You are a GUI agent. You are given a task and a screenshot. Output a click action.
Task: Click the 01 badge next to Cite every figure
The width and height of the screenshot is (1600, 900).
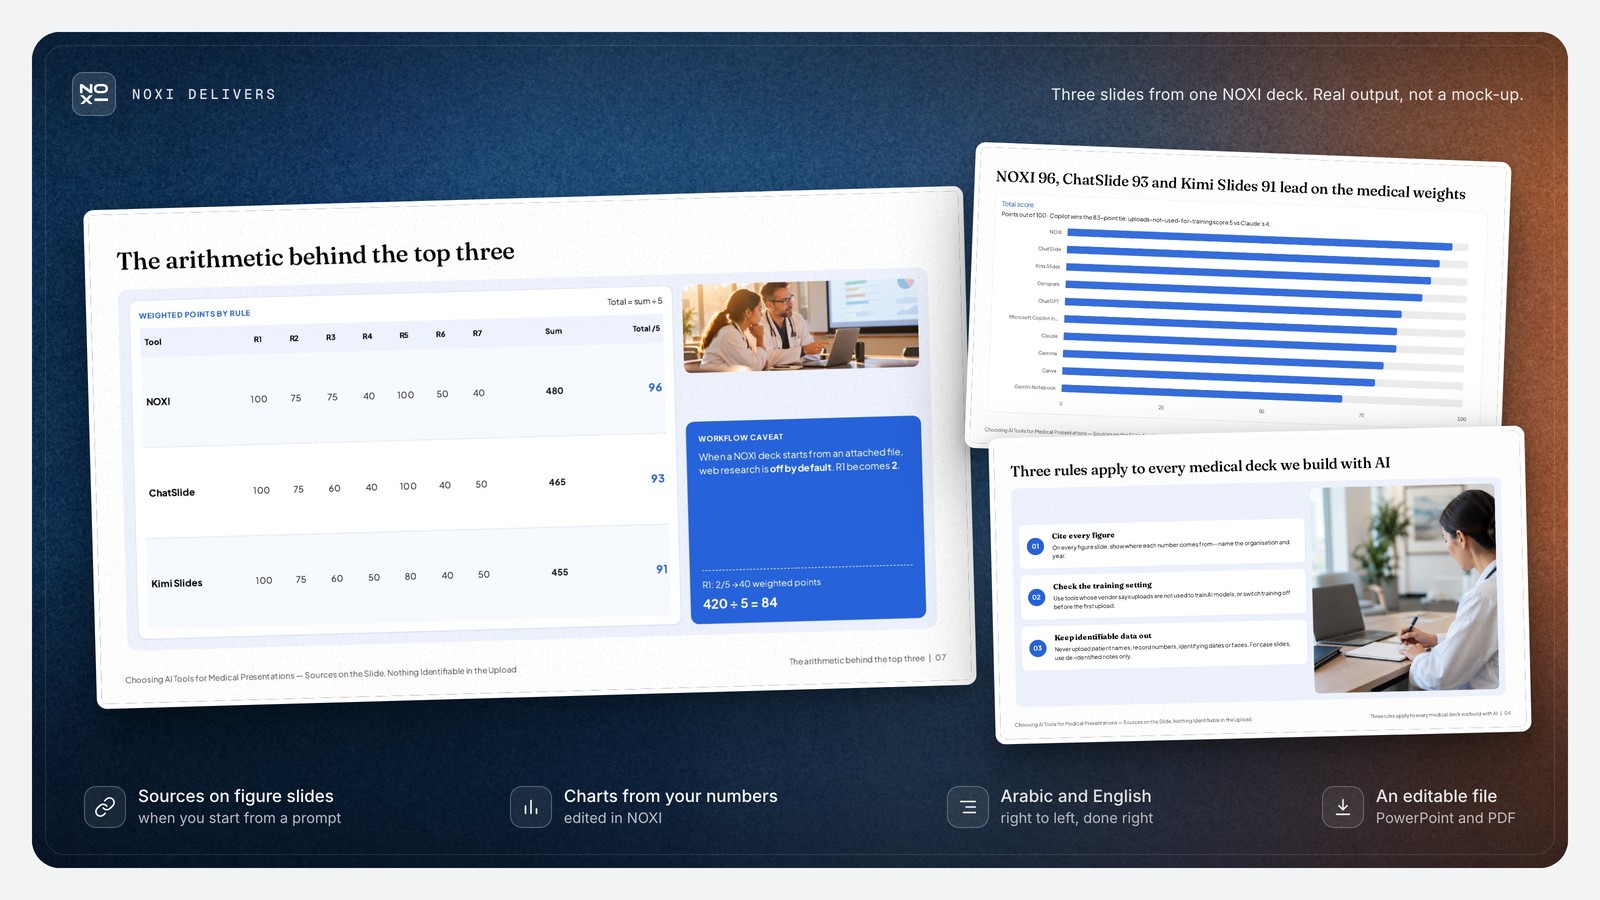tap(1035, 546)
